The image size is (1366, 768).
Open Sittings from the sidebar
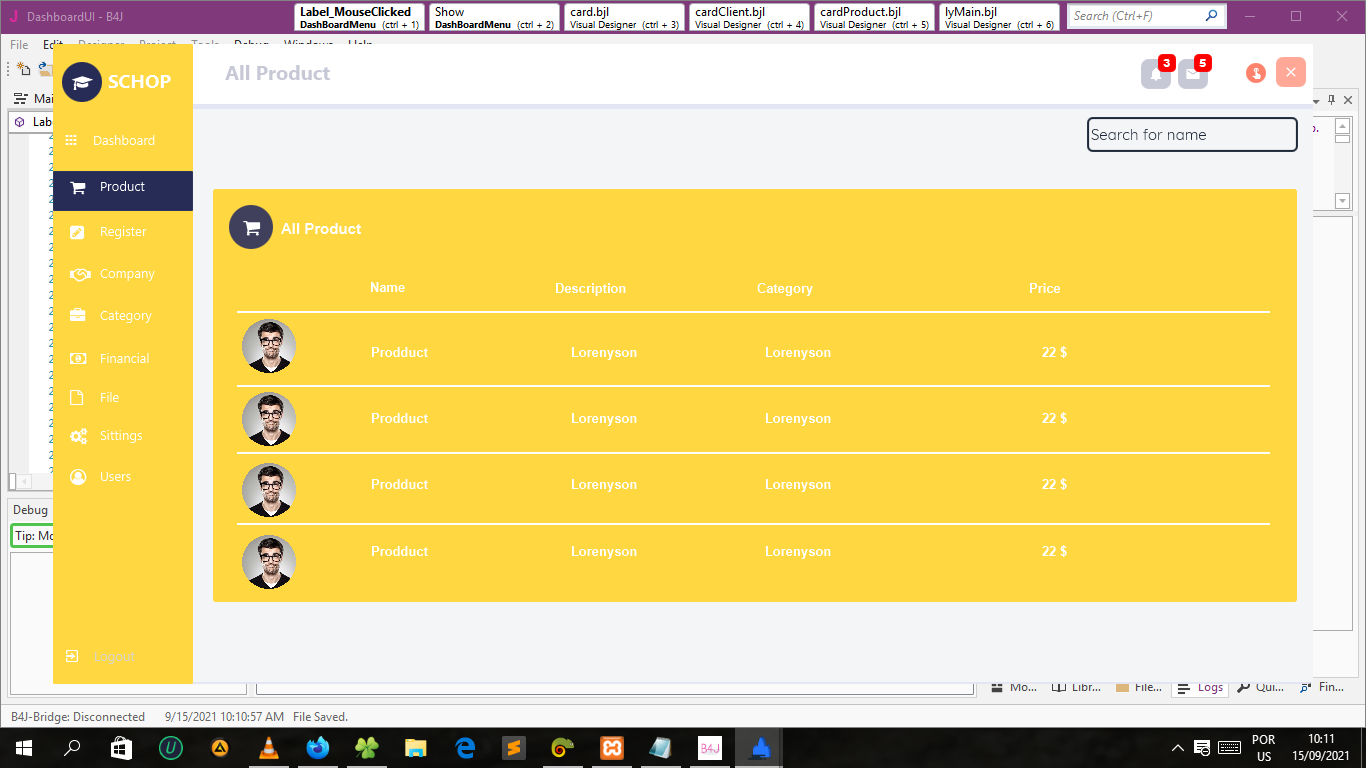coord(107,436)
